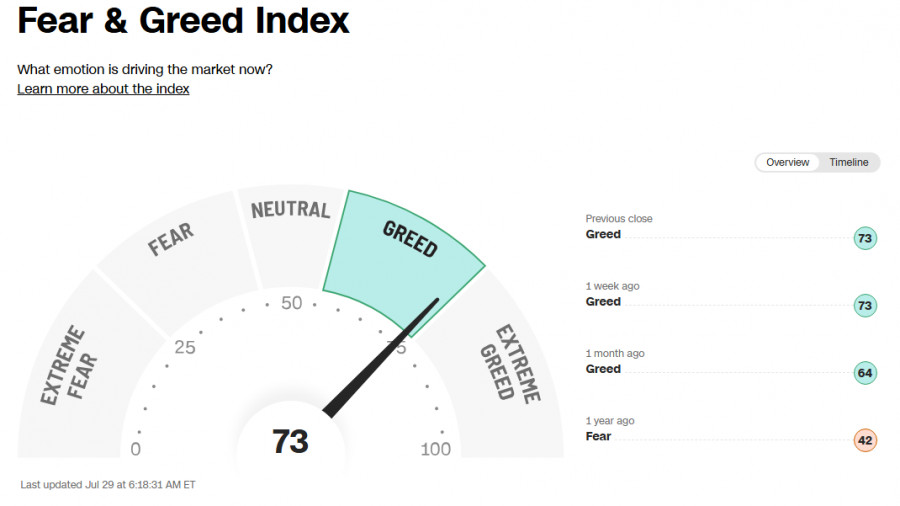Open the 'Learn more about the index' link
Viewport: 900px width, 506px height.
coord(103,89)
